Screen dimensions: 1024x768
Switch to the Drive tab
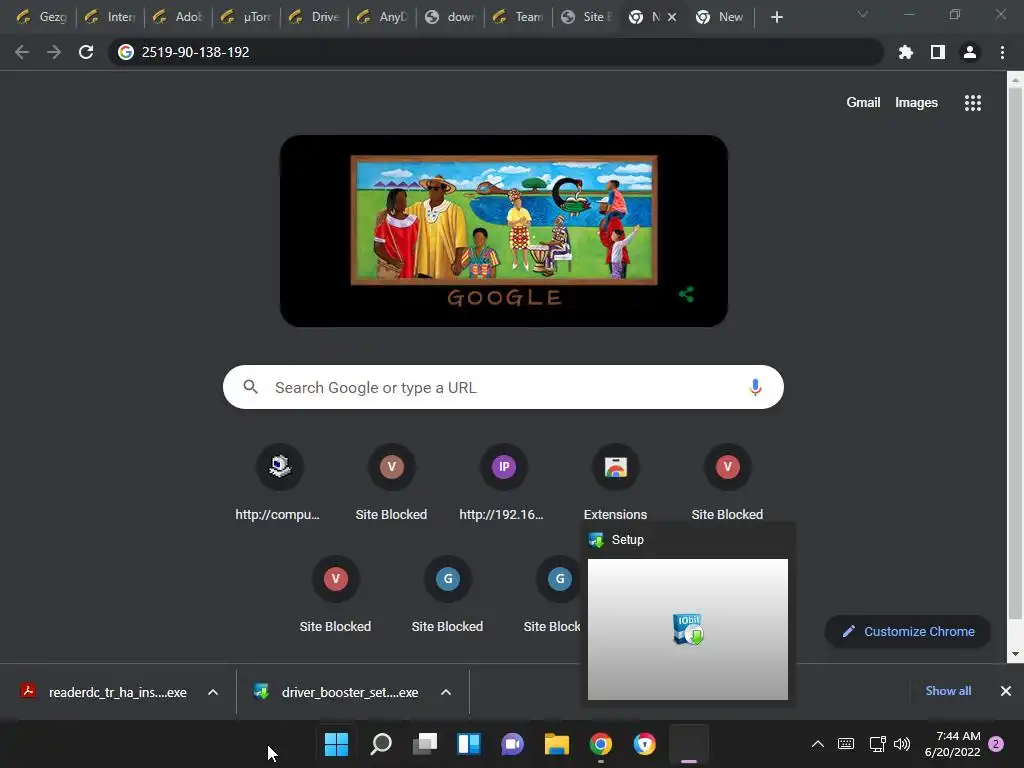(315, 17)
